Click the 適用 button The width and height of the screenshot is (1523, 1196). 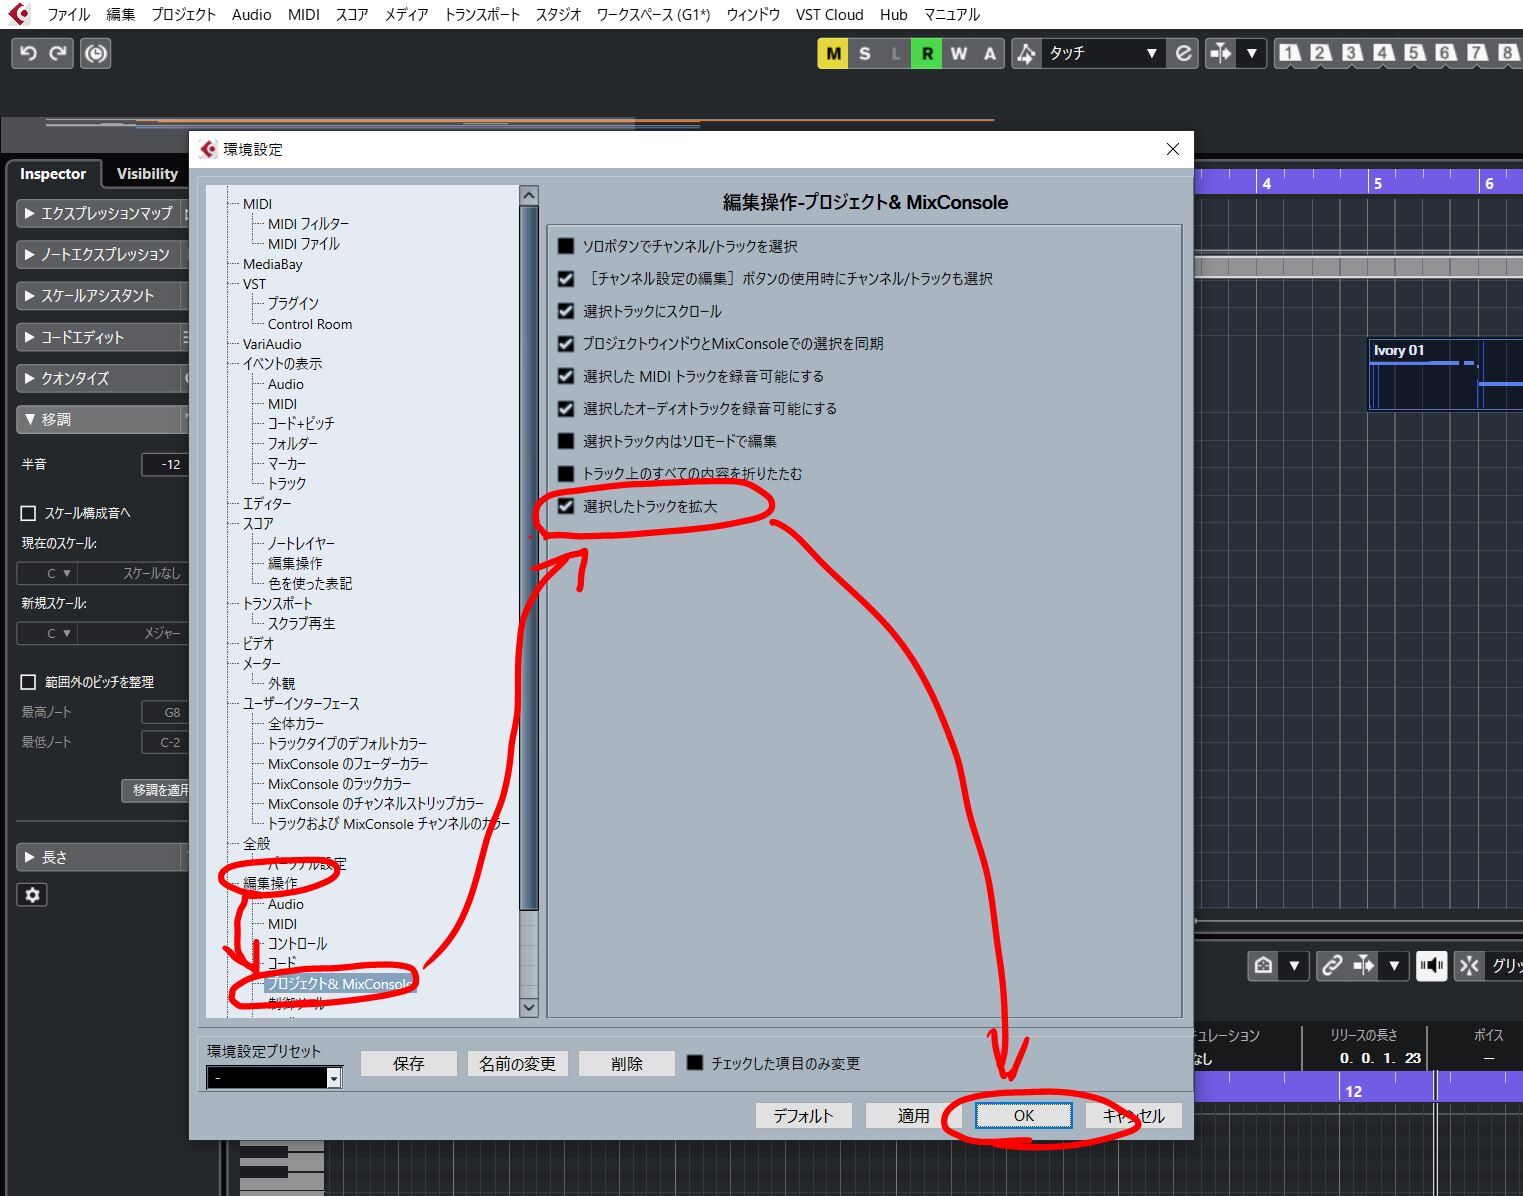tap(913, 1115)
